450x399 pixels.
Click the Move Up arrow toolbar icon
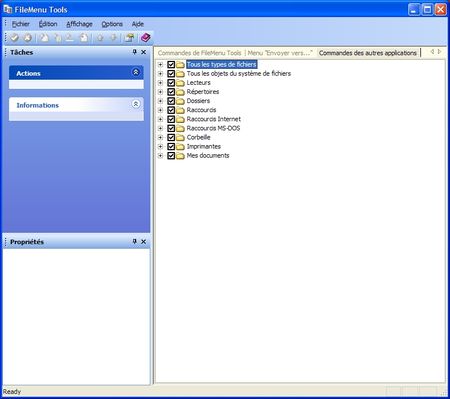100,38
